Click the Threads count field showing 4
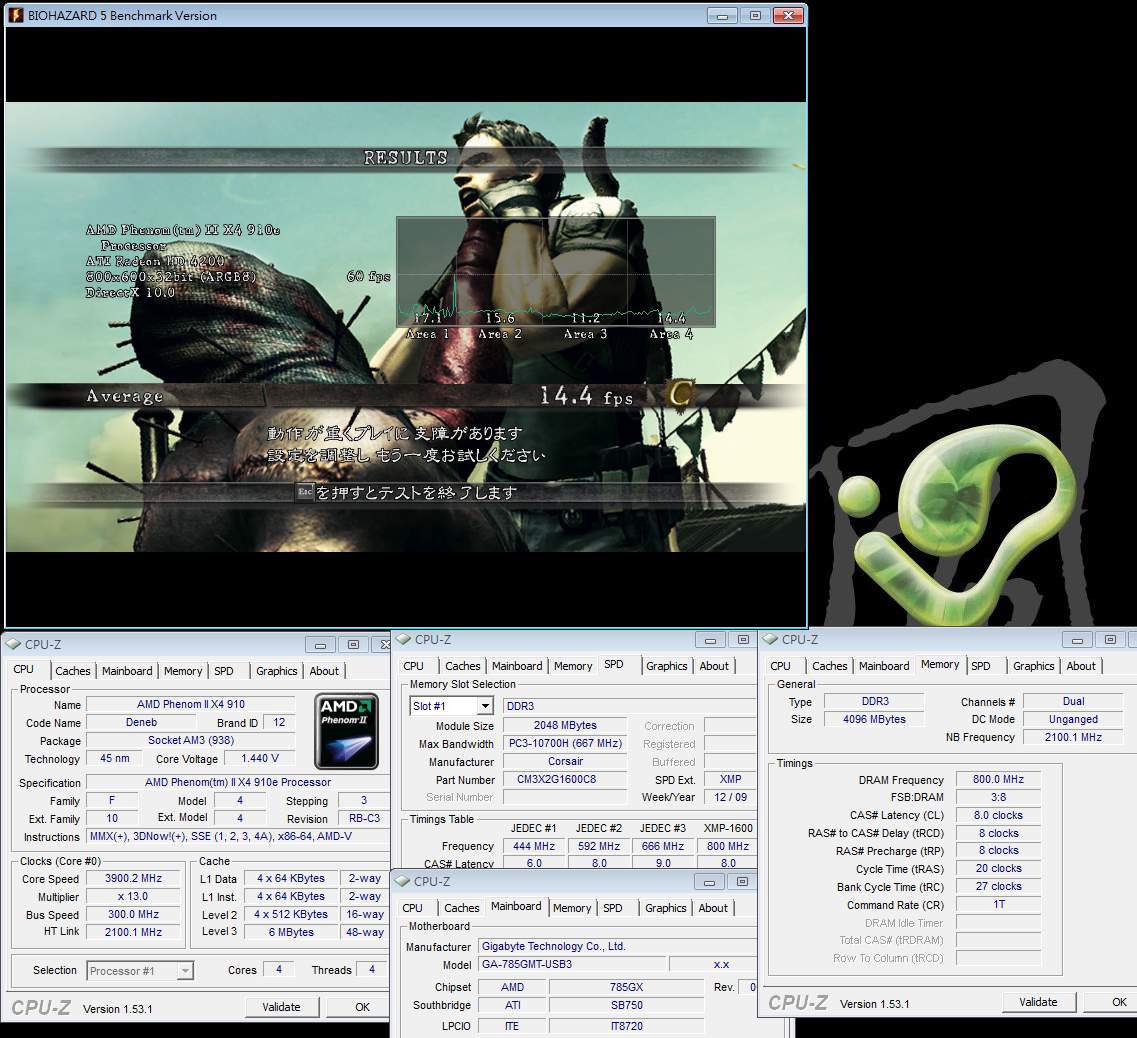 click(372, 970)
